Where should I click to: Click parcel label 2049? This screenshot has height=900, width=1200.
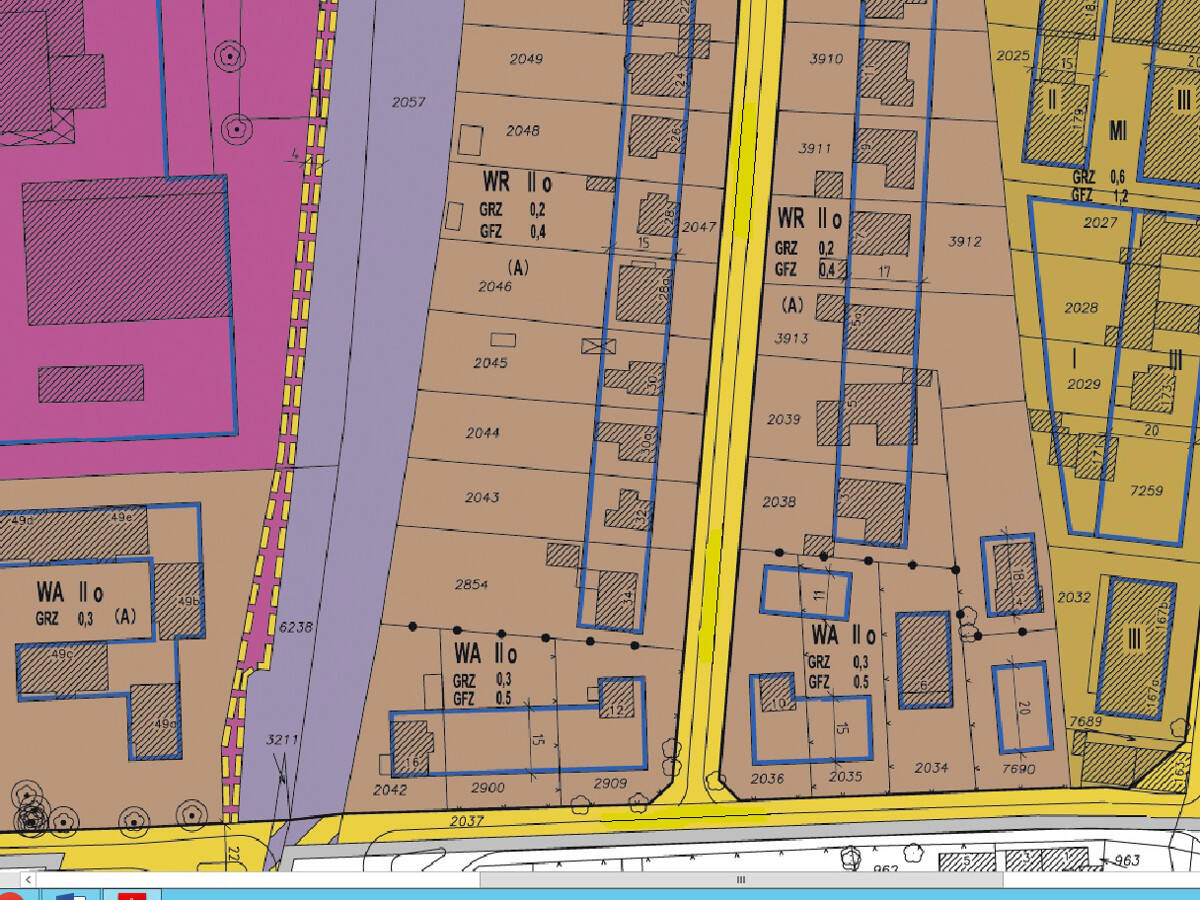525,59
